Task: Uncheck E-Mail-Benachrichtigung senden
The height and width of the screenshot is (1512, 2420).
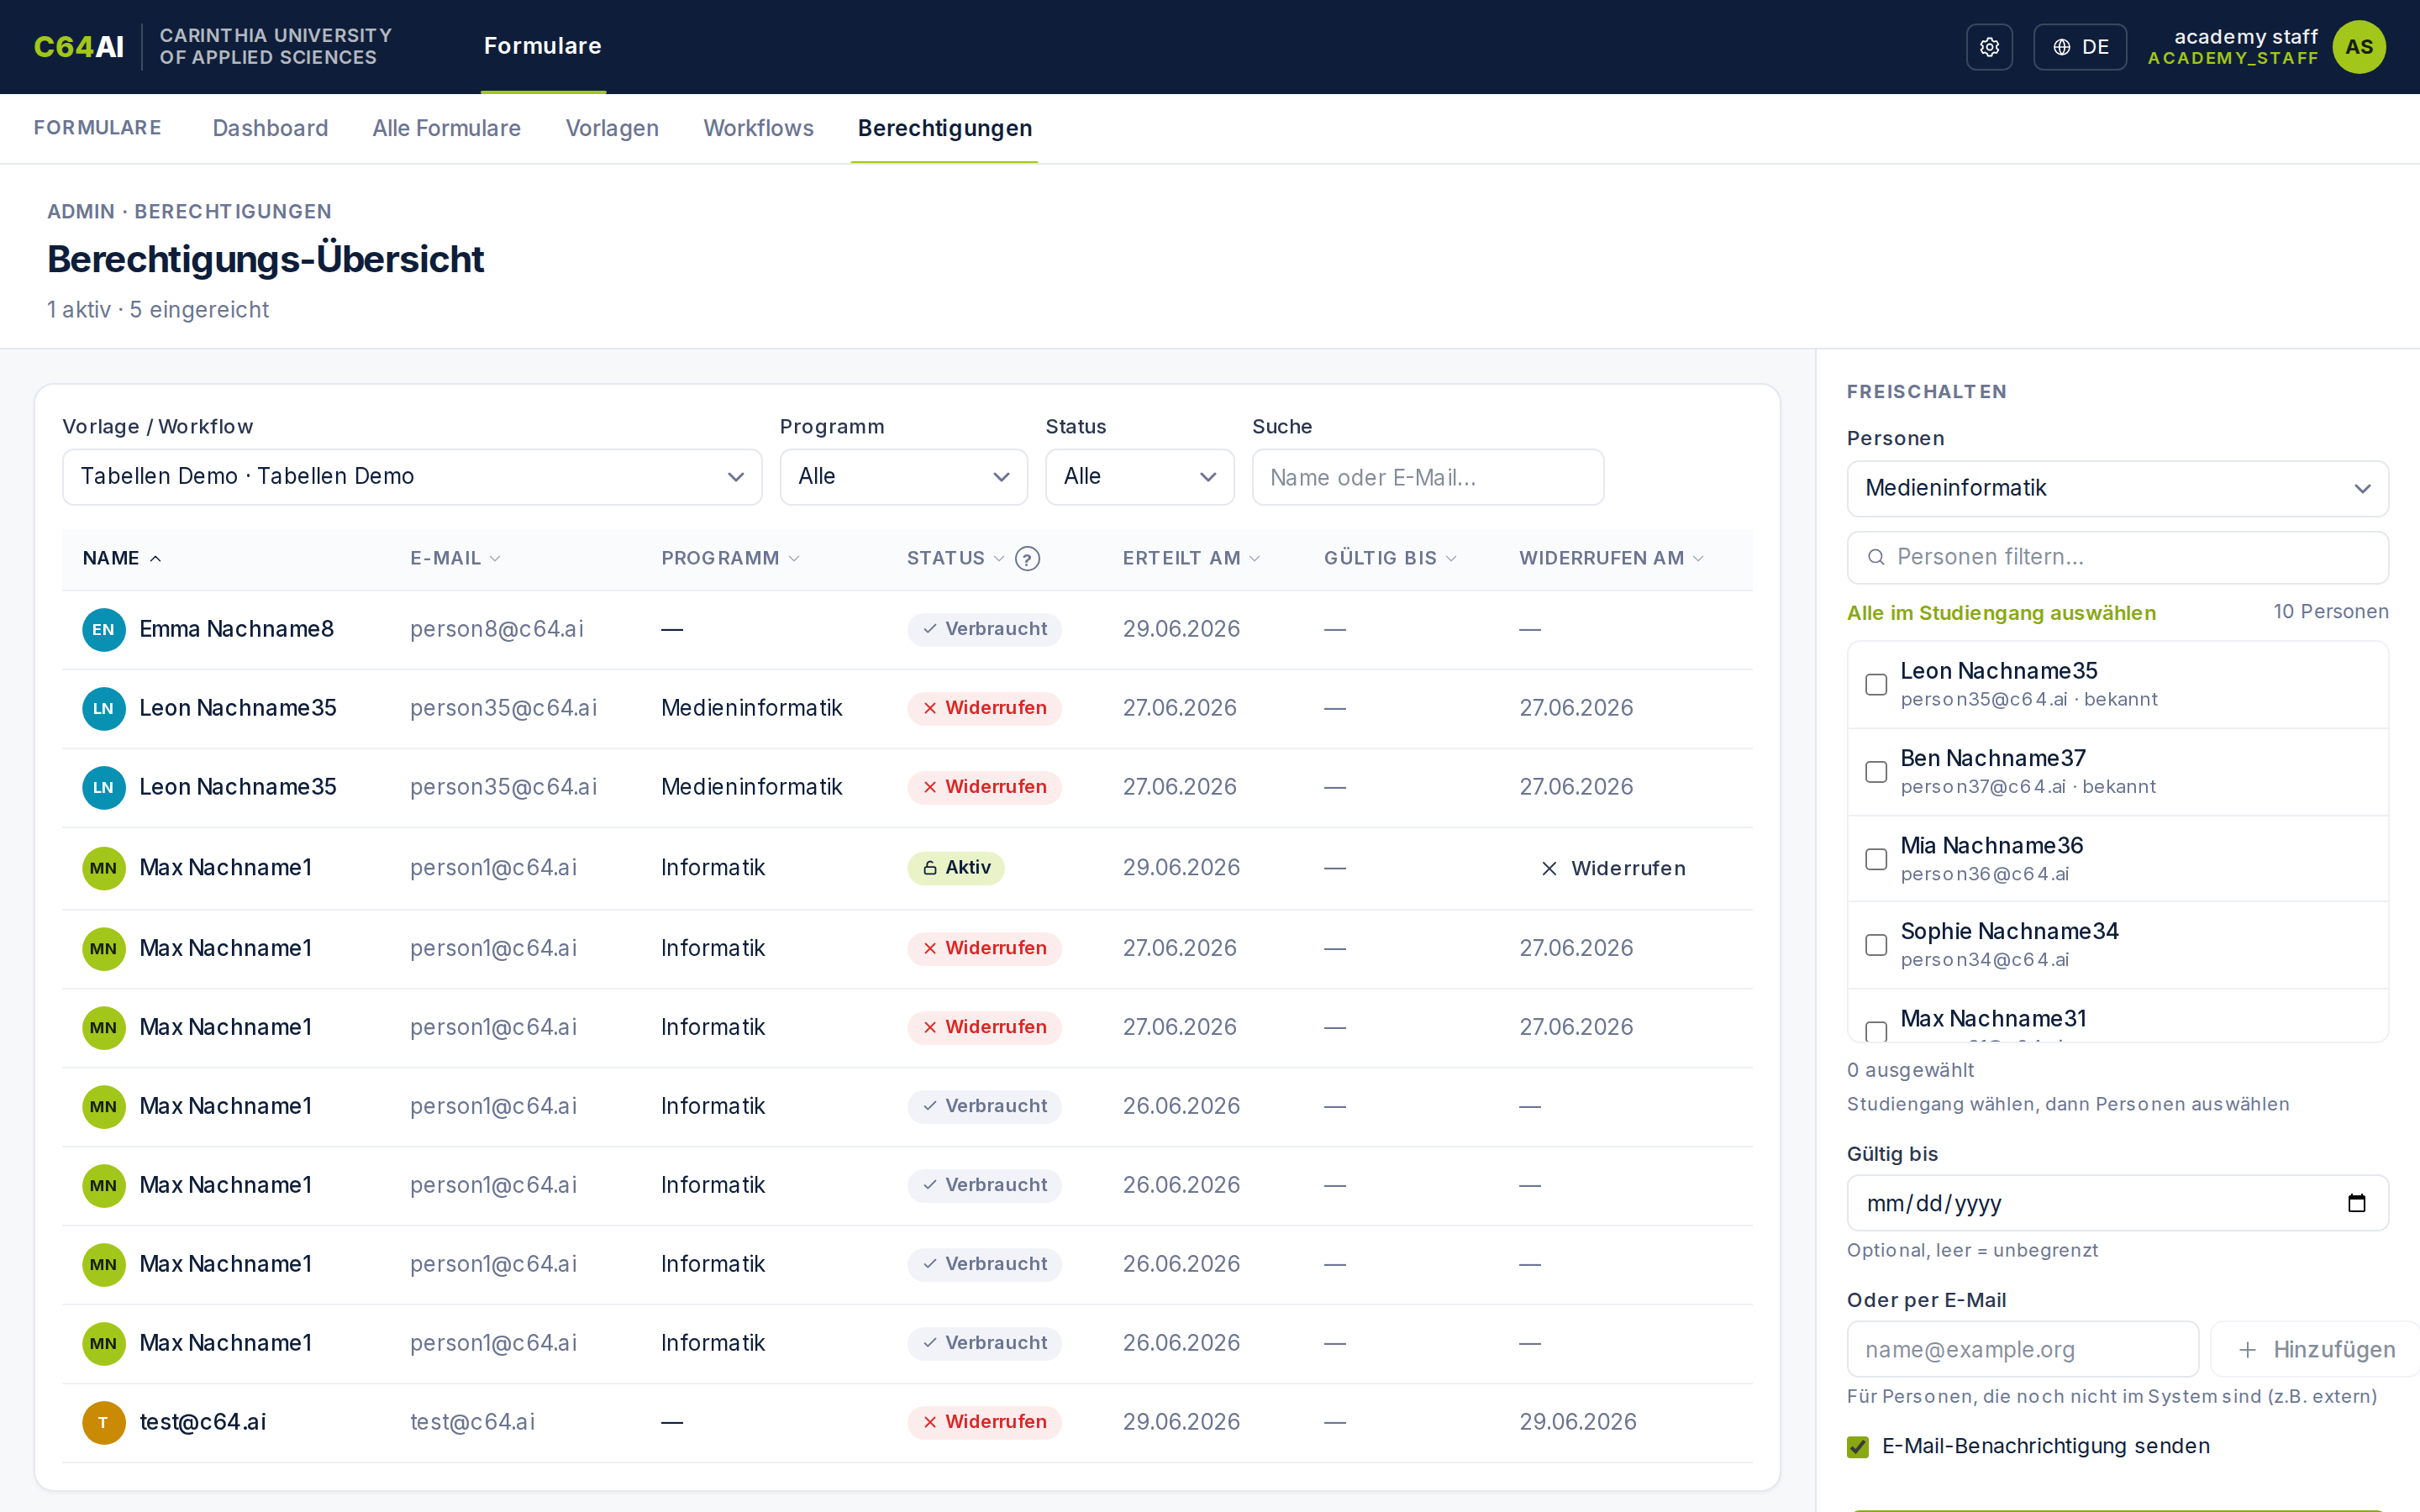Action: click(x=1858, y=1446)
